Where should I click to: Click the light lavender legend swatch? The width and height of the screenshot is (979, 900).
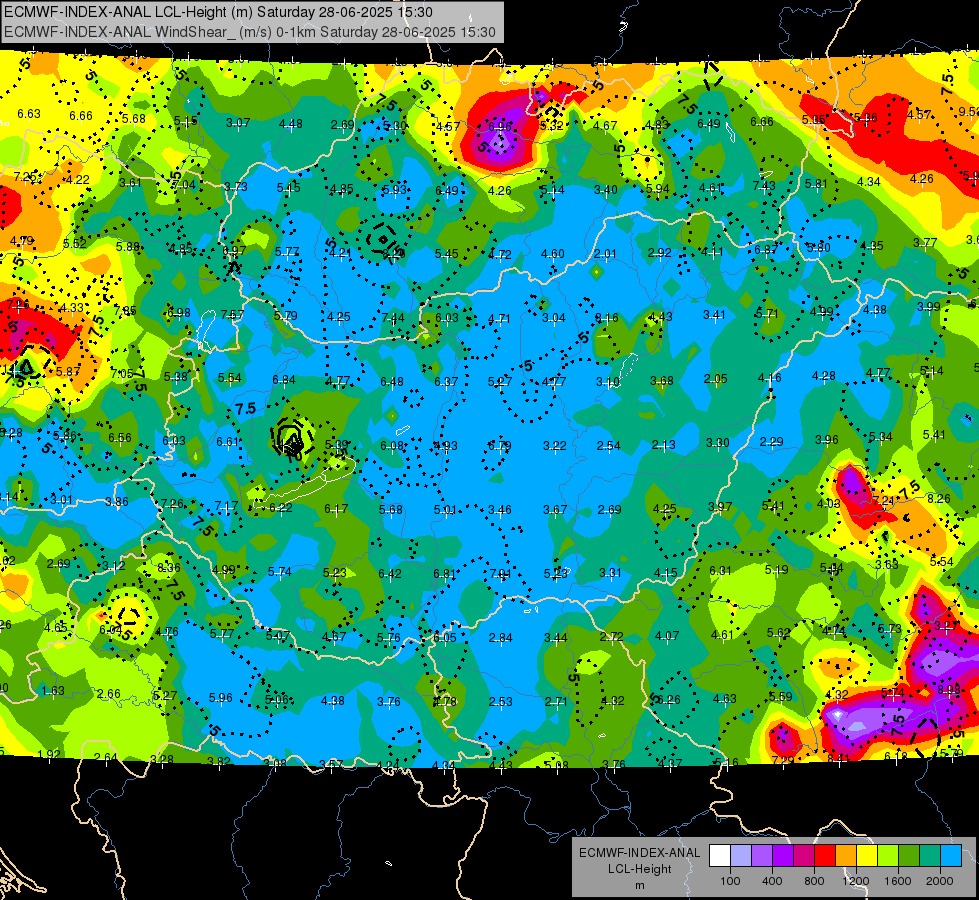(x=741, y=856)
